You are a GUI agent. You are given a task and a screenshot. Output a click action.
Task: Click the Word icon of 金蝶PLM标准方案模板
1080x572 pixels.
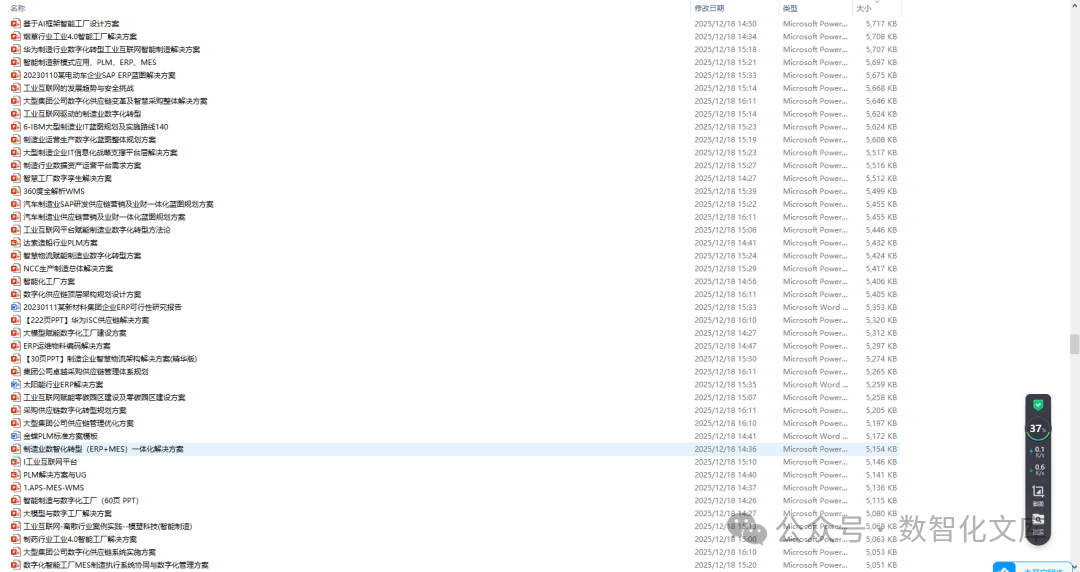click(x=16, y=436)
